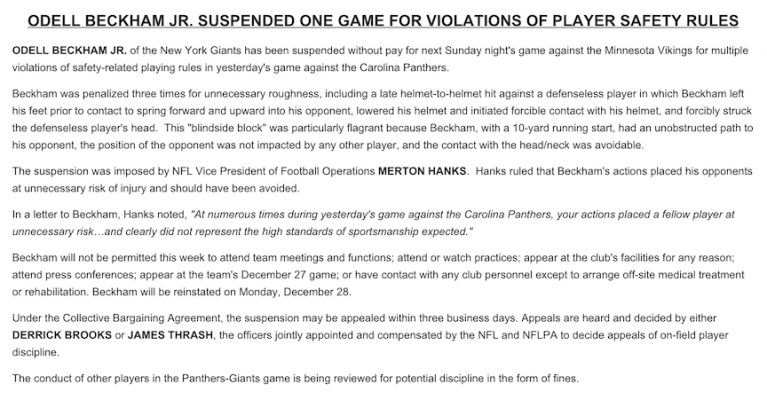Click the bold name MERTON HANKS
Screen dimensions: 767x400
click(422, 171)
